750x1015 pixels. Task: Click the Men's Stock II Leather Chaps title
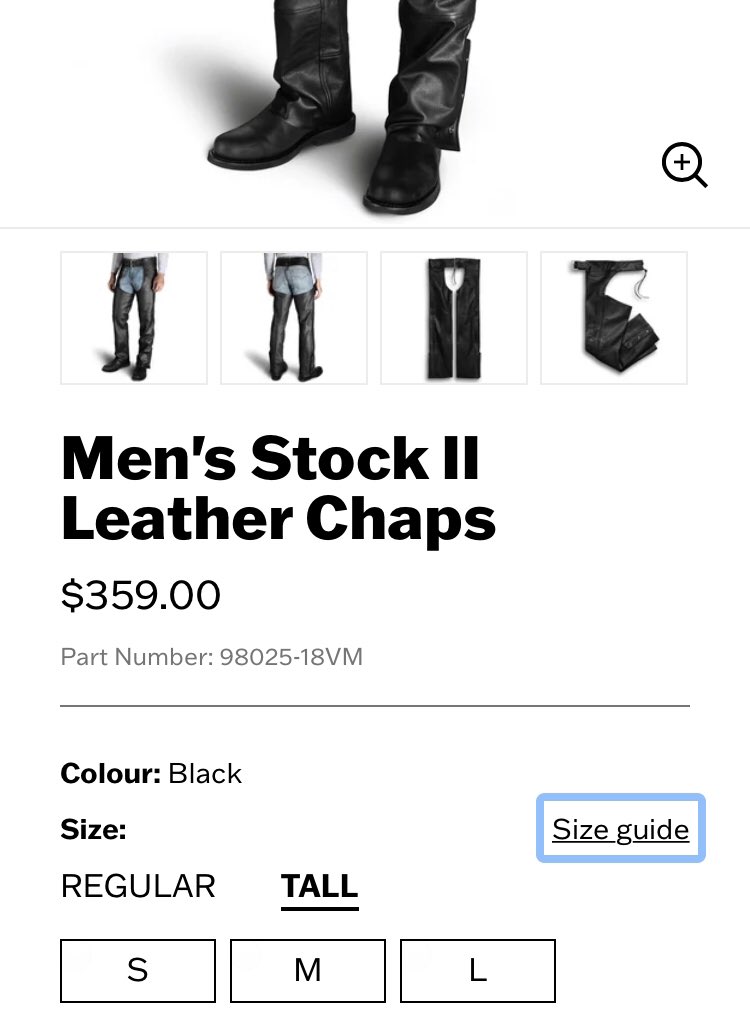pyautogui.click(x=278, y=488)
